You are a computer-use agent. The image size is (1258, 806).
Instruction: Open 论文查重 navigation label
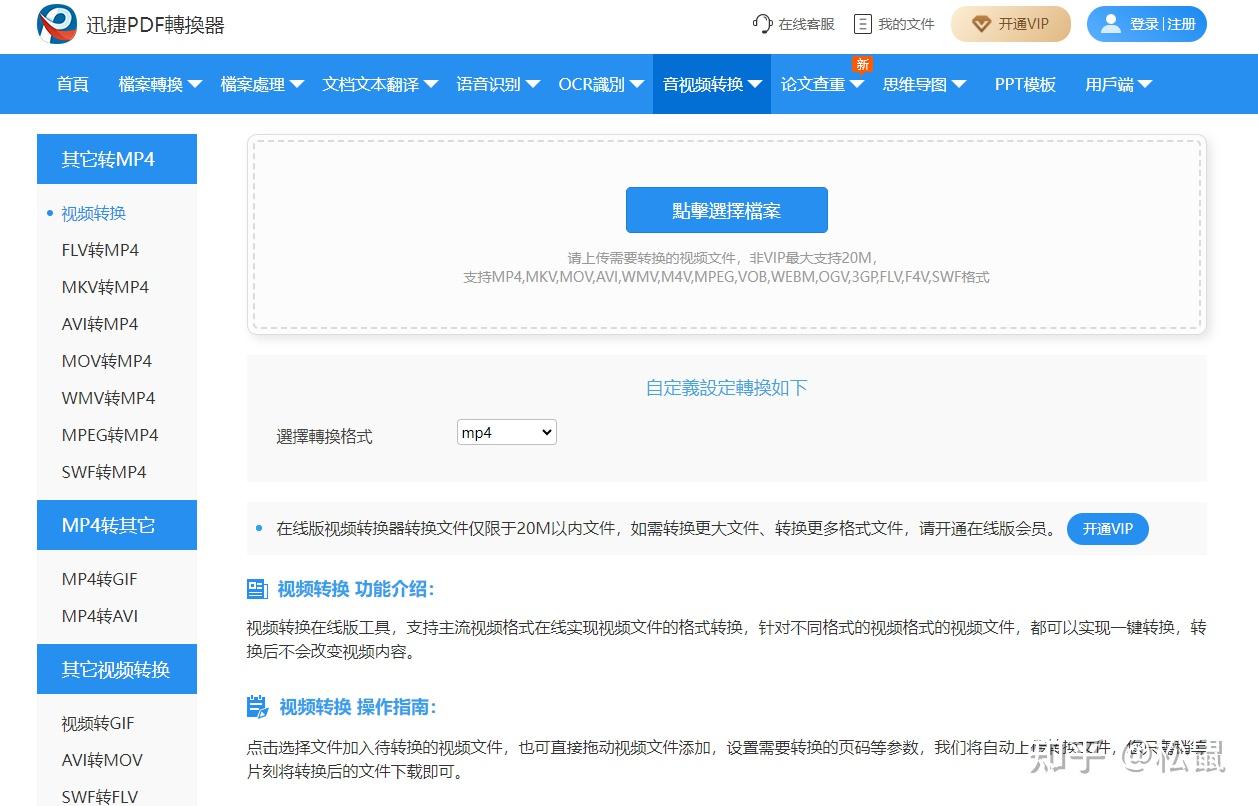pos(813,84)
